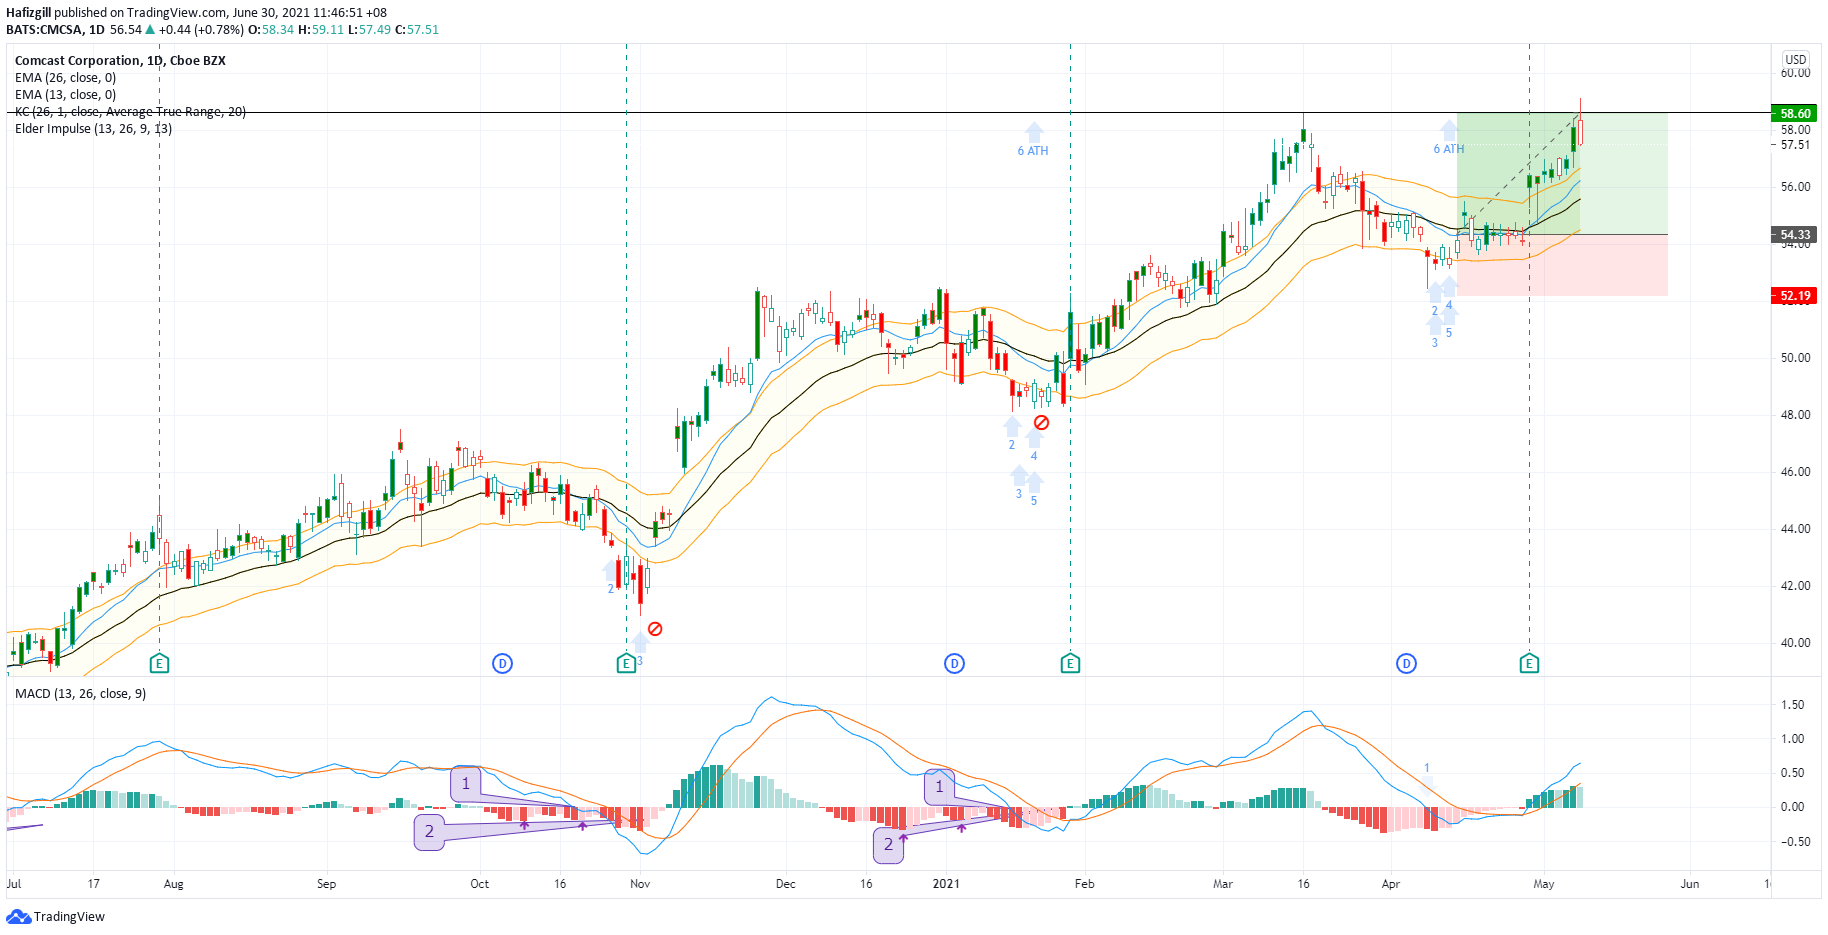The width and height of the screenshot is (1828, 935).
Task: Click the earnings E marker before Aug
Action: [159, 663]
